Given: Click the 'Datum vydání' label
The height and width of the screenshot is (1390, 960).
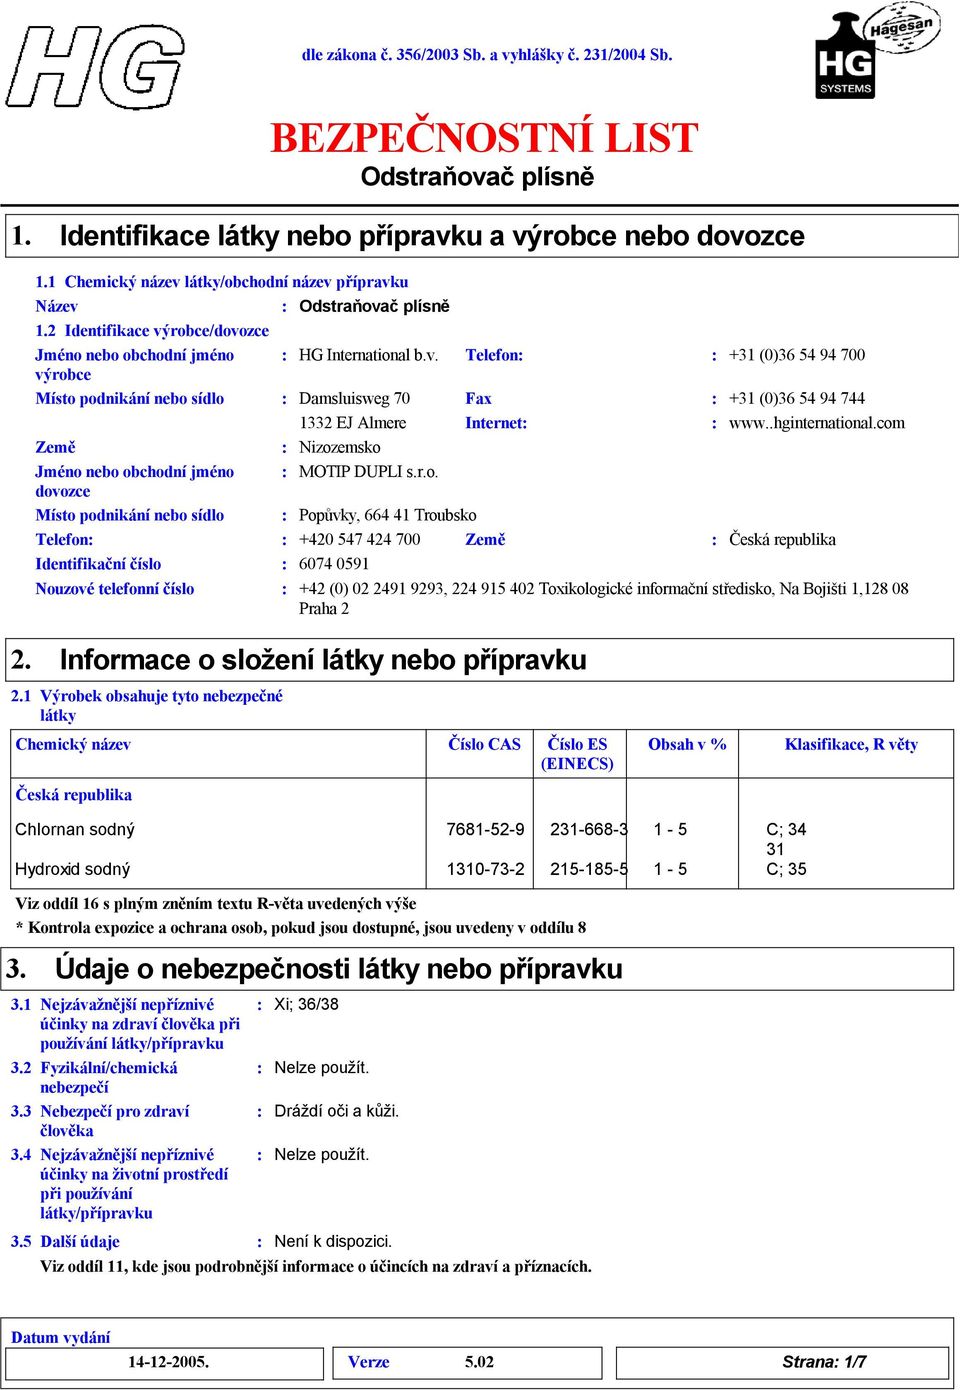Looking at the screenshot, I should (61, 1338).
